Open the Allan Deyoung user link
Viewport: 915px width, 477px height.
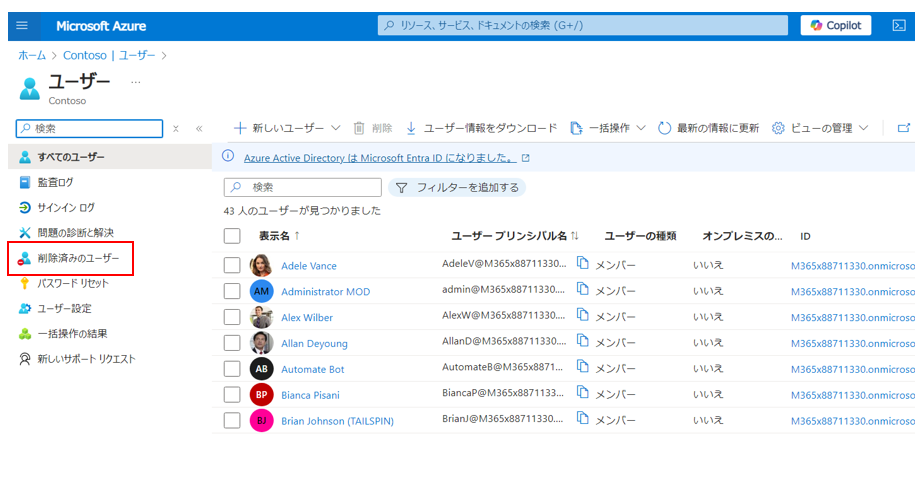314,343
